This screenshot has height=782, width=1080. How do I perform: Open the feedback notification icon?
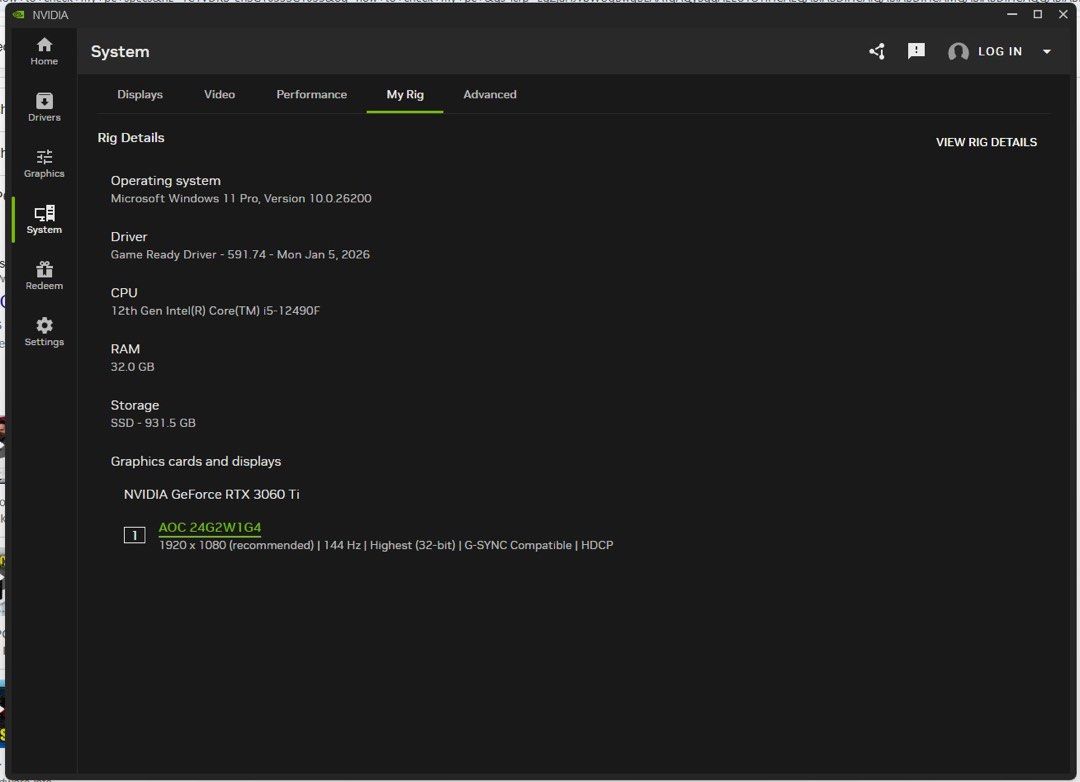(916, 51)
